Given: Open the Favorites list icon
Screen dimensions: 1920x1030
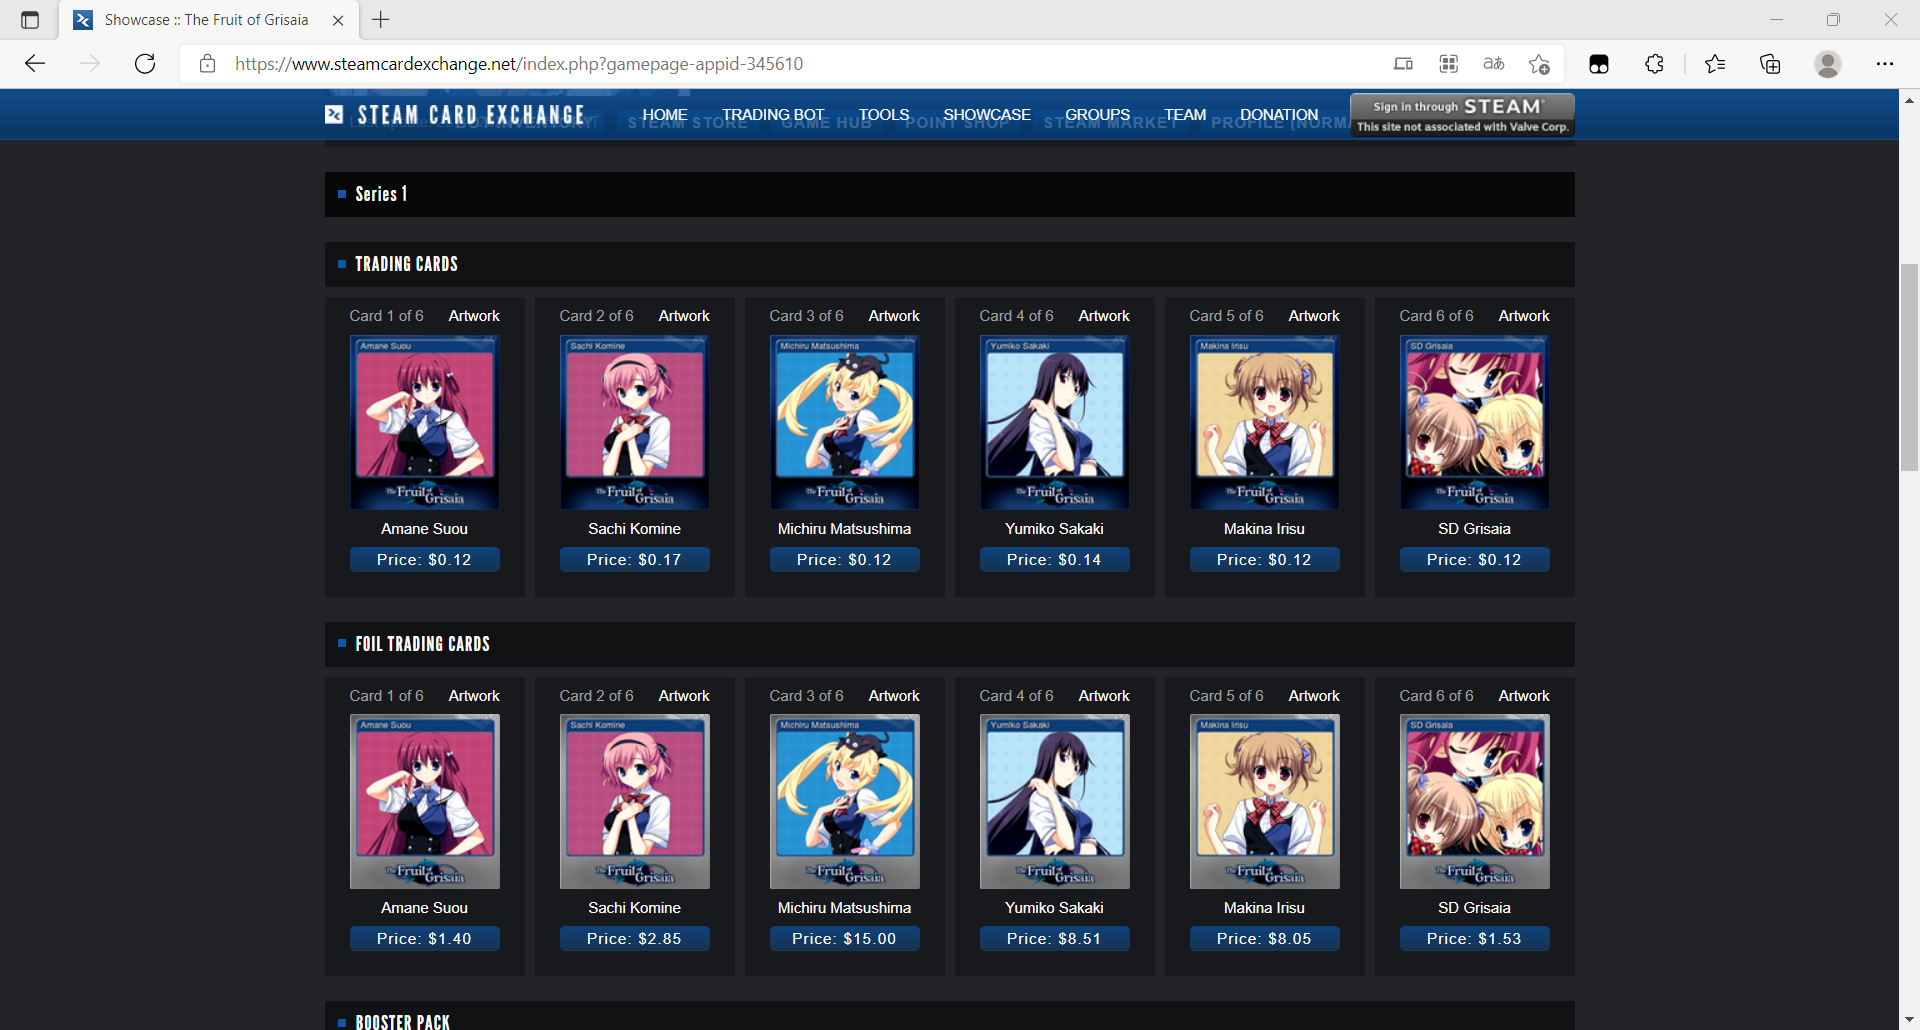Looking at the screenshot, I should [1715, 64].
